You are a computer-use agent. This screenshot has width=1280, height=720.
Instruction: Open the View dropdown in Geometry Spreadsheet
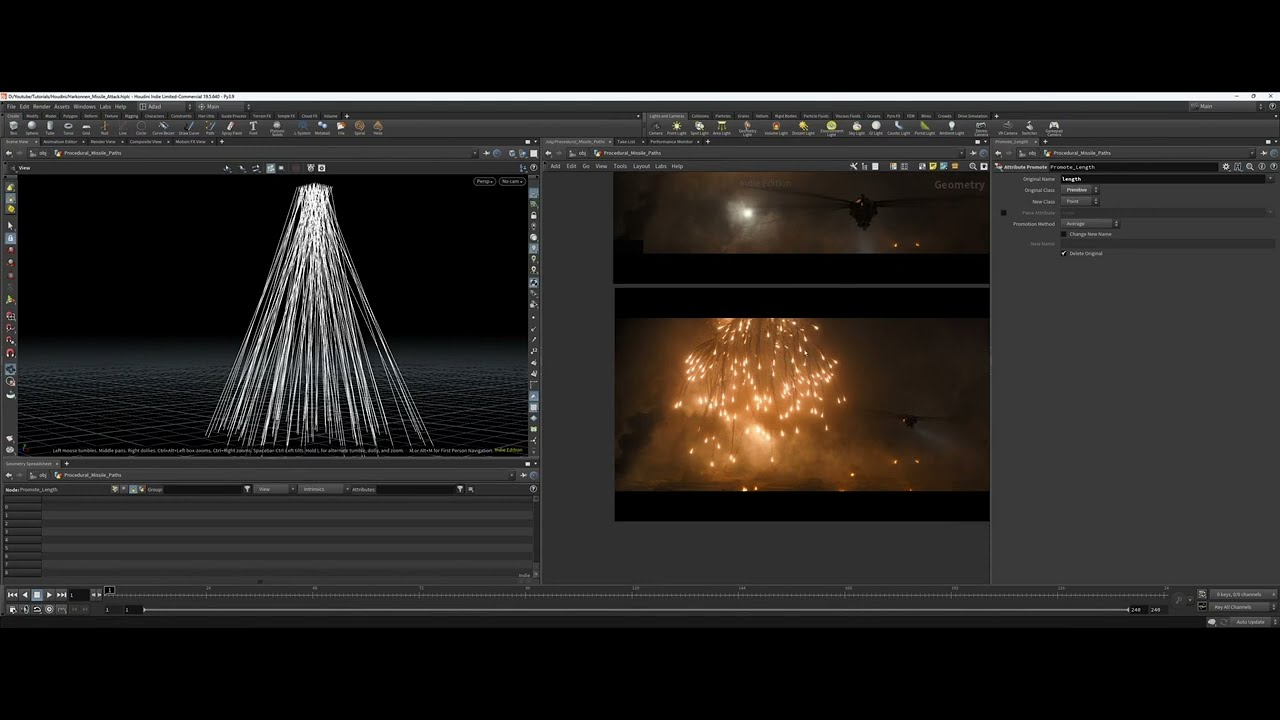coord(275,489)
